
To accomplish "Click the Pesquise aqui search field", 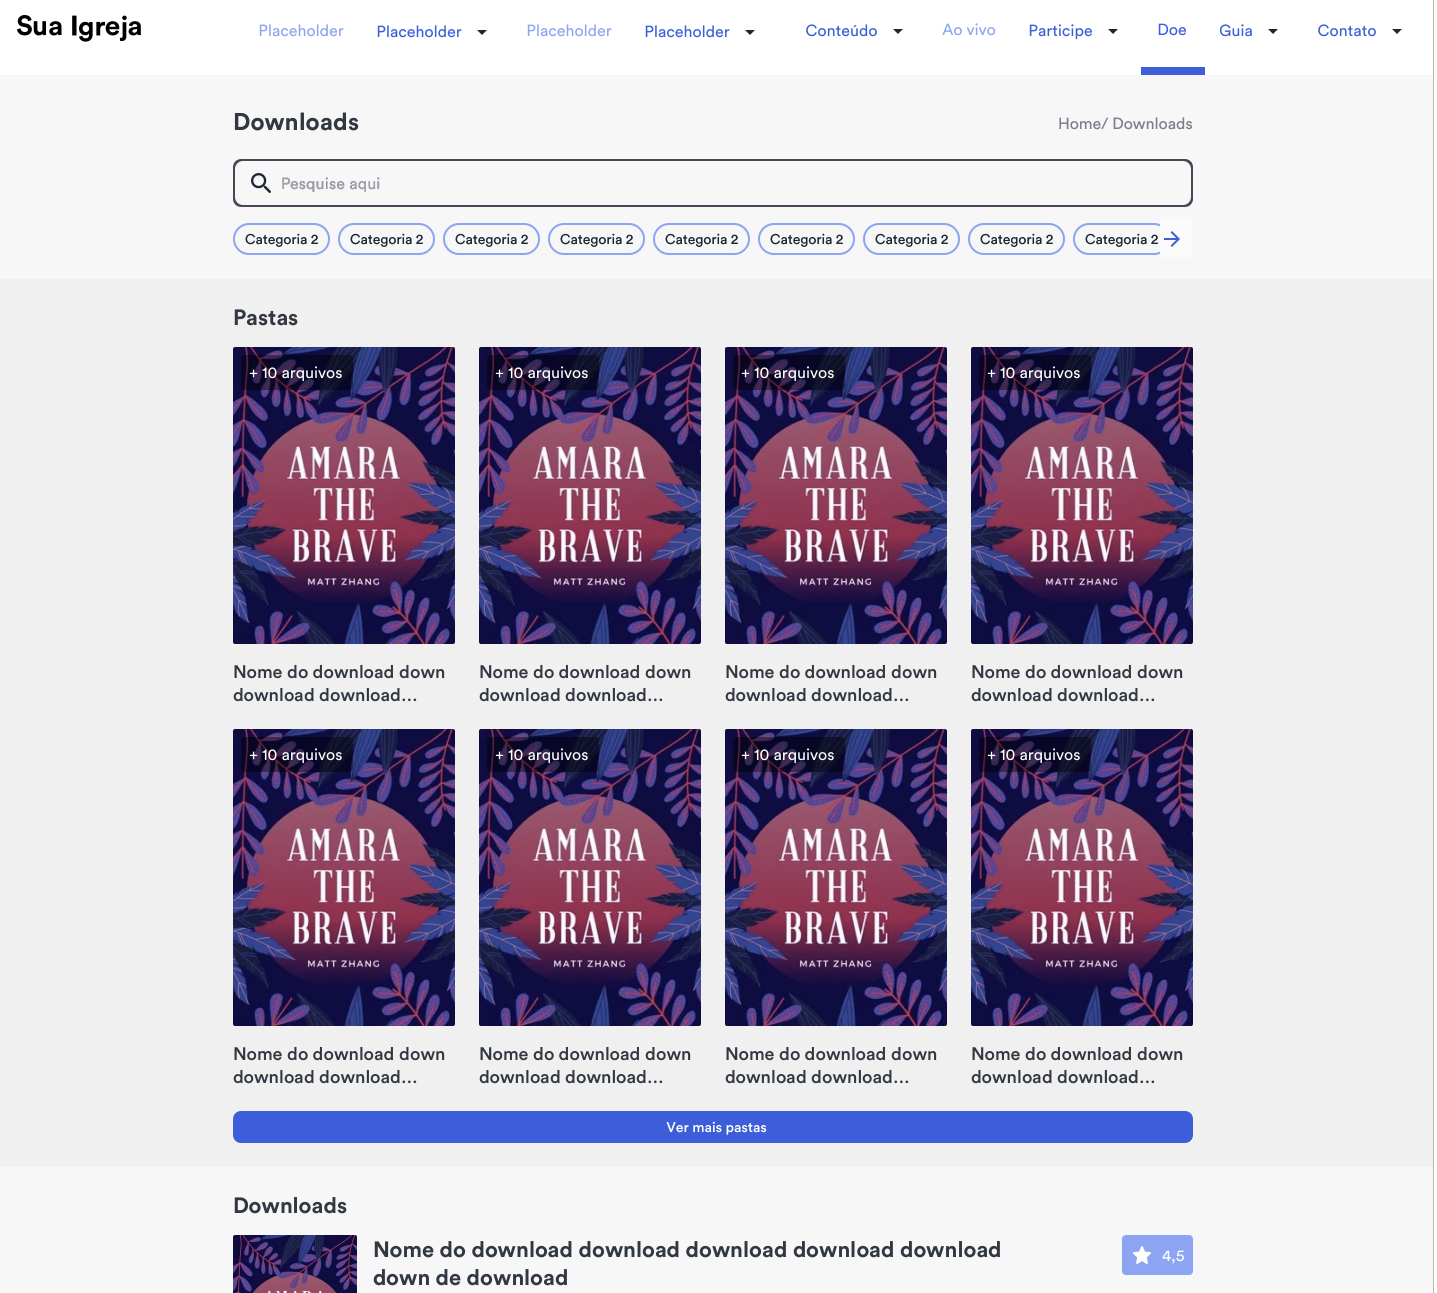I will pos(713,183).
